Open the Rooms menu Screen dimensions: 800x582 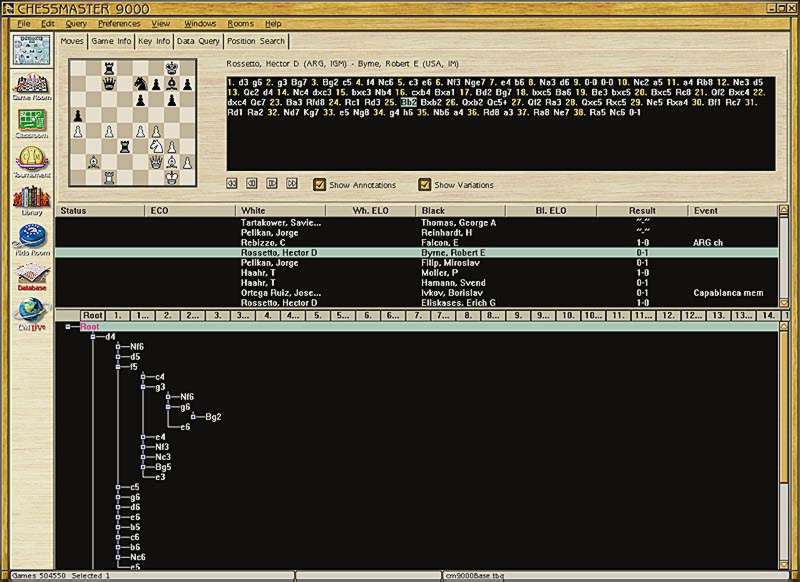point(240,23)
